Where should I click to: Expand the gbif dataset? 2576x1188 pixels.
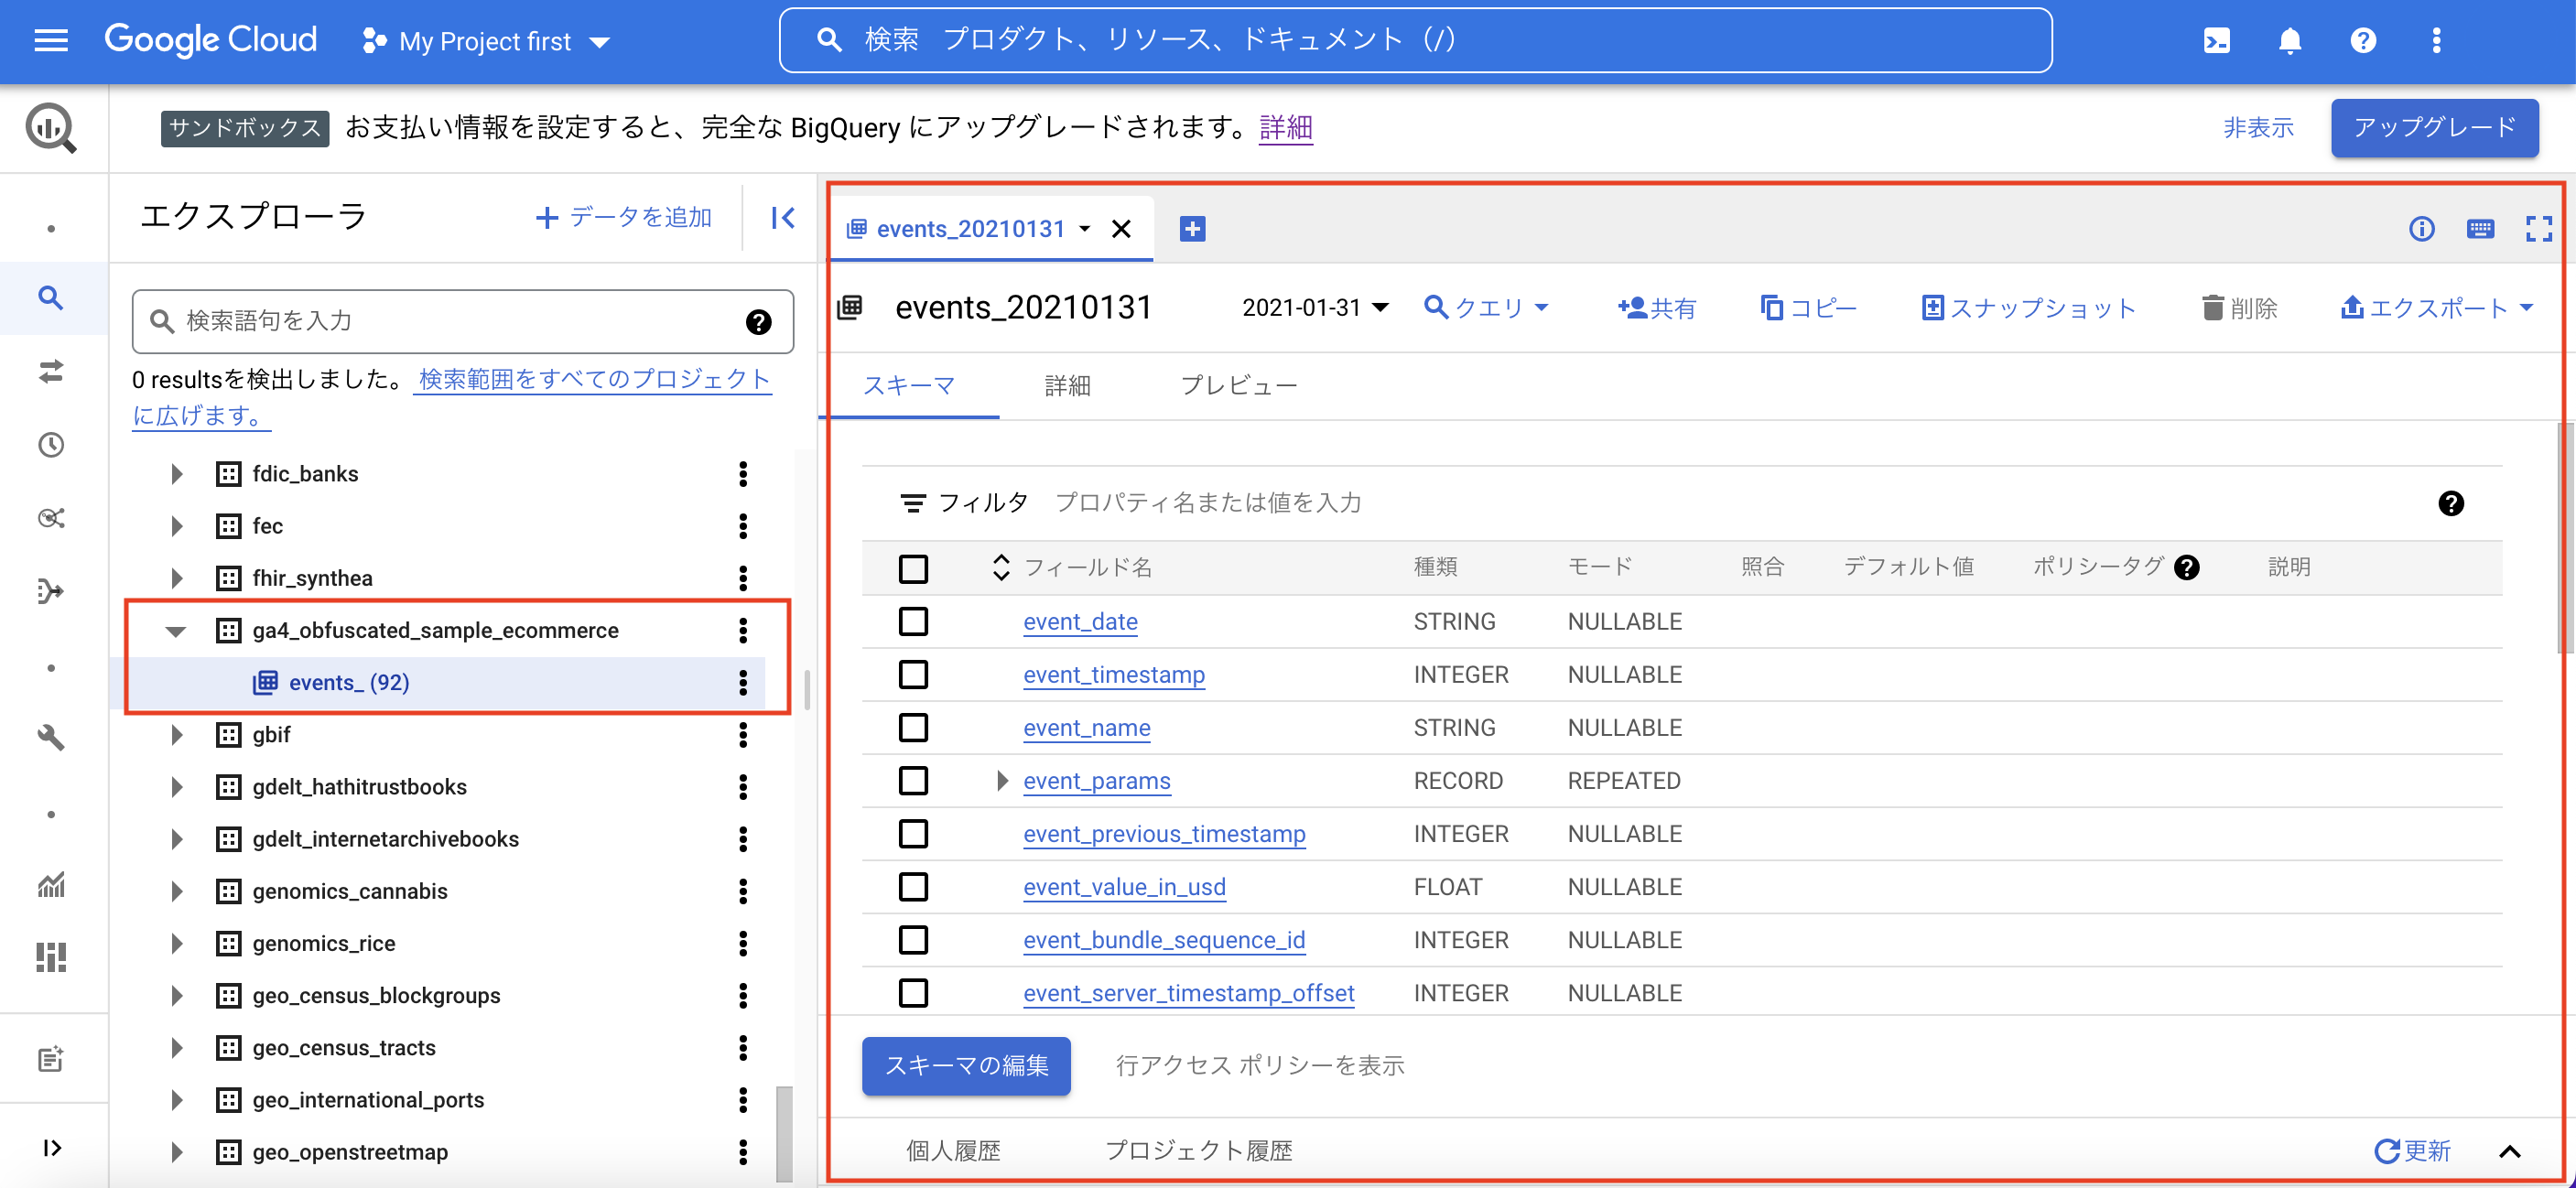pyautogui.click(x=176, y=734)
